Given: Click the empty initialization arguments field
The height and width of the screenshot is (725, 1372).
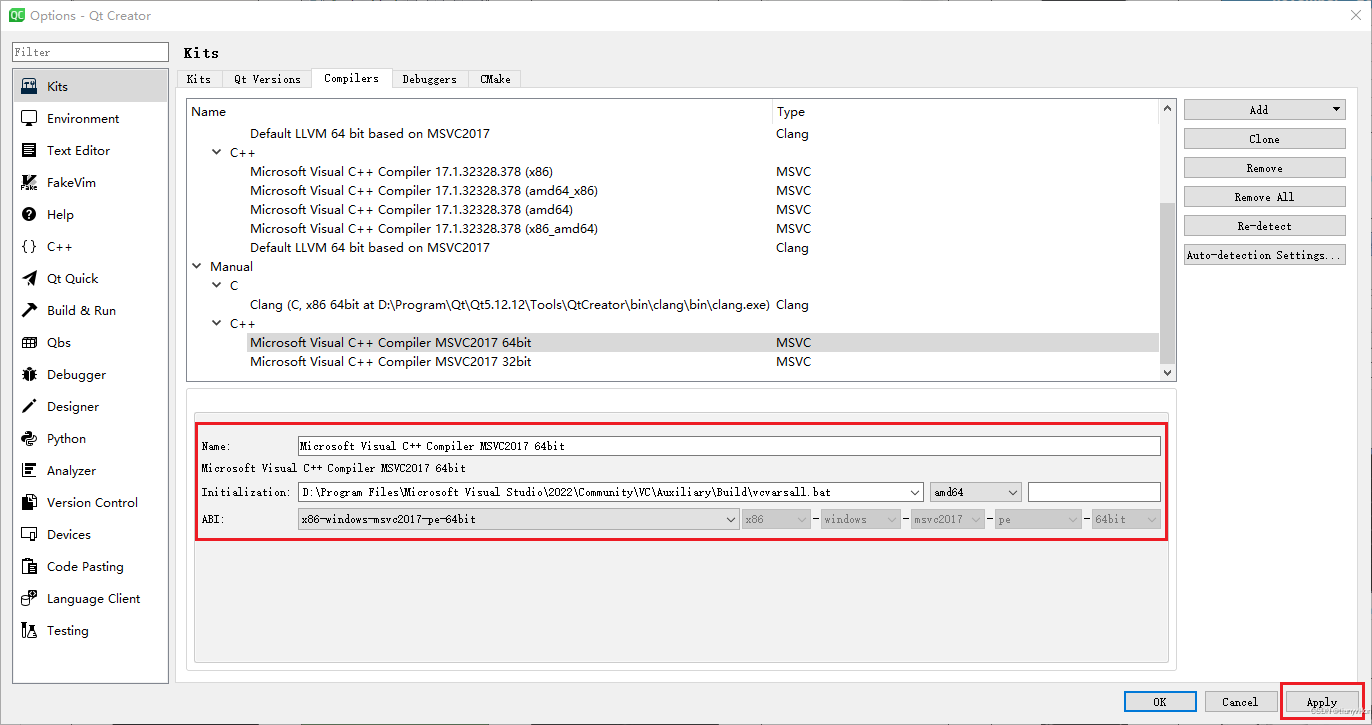Looking at the screenshot, I should [1094, 492].
